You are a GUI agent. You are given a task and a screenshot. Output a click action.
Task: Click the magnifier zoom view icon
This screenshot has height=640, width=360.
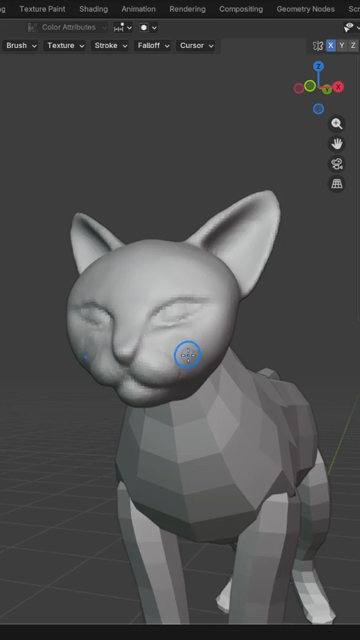tap(337, 124)
